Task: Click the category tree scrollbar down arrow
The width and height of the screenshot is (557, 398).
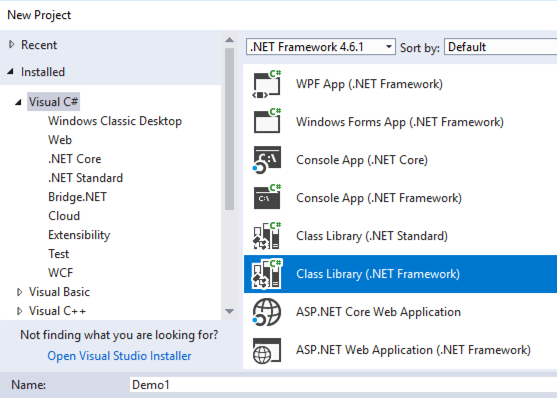Action: coord(229,312)
